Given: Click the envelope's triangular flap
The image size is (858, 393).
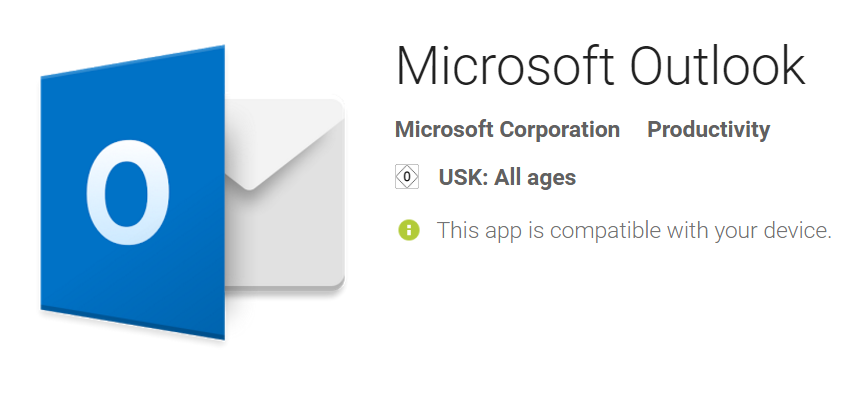Looking at the screenshot, I should tap(283, 145).
